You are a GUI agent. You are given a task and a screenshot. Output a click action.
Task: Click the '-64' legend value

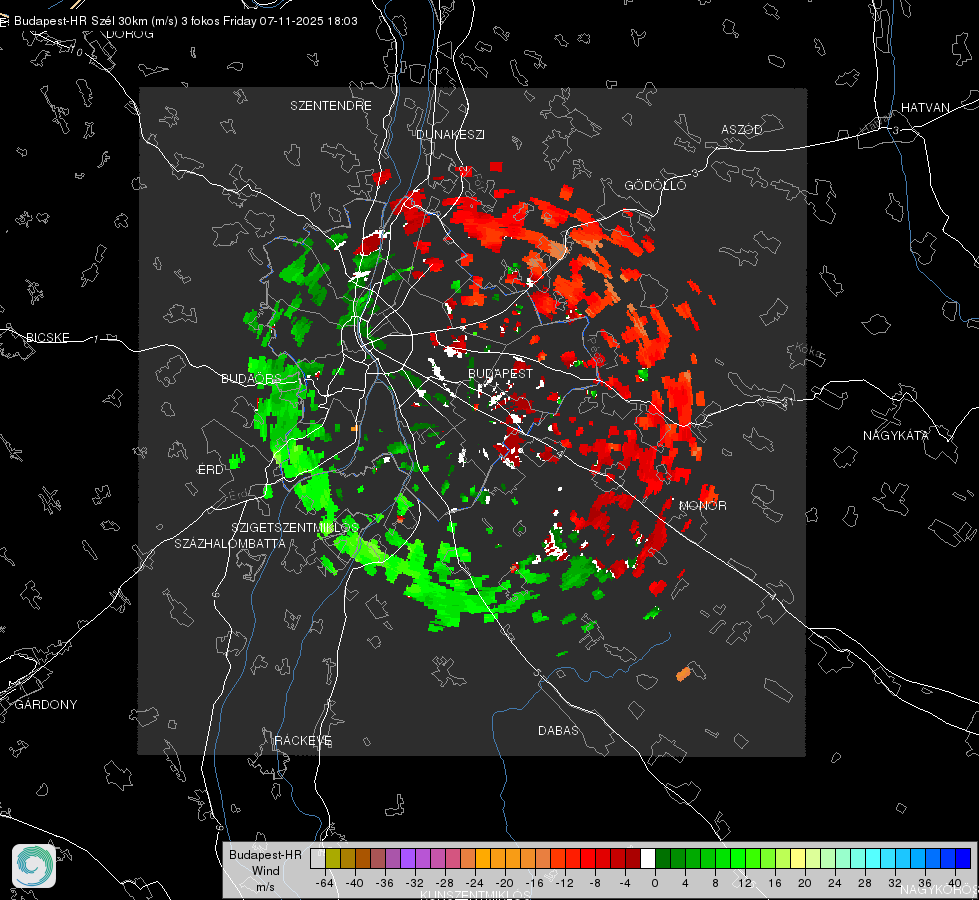(325, 883)
